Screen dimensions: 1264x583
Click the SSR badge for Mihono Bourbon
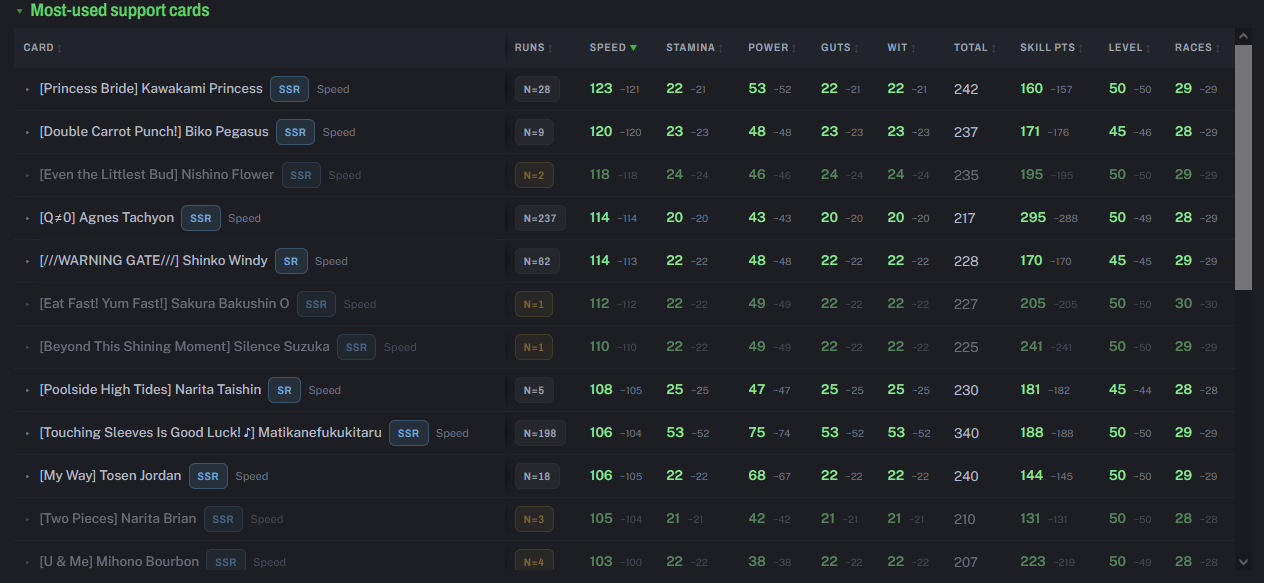226,562
